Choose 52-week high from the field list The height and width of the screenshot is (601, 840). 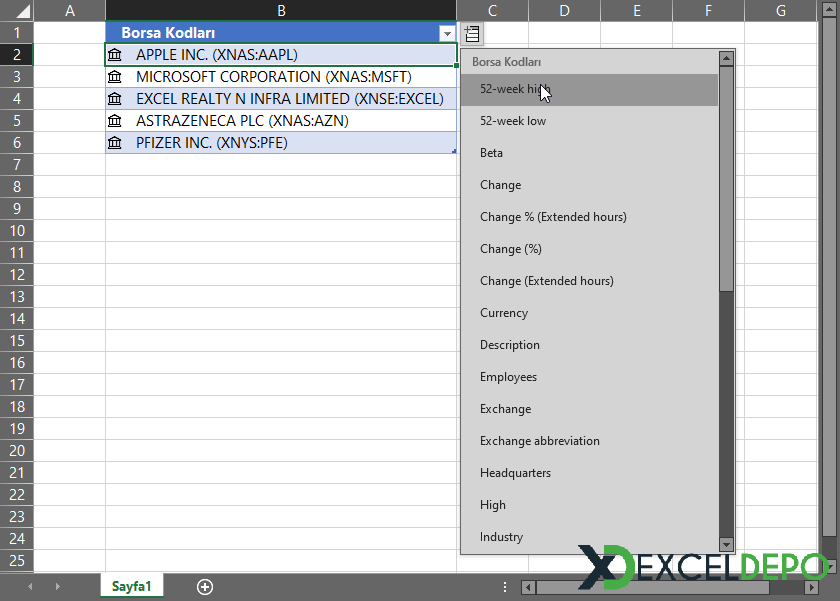coord(589,89)
